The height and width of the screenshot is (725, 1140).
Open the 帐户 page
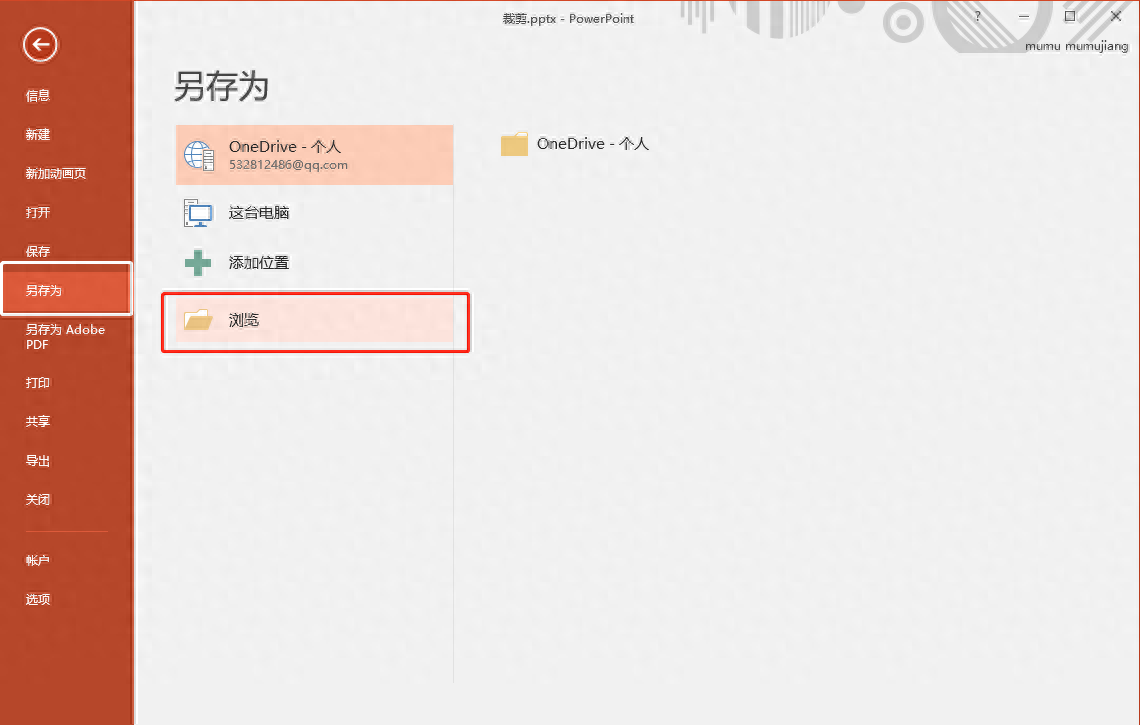click(38, 560)
